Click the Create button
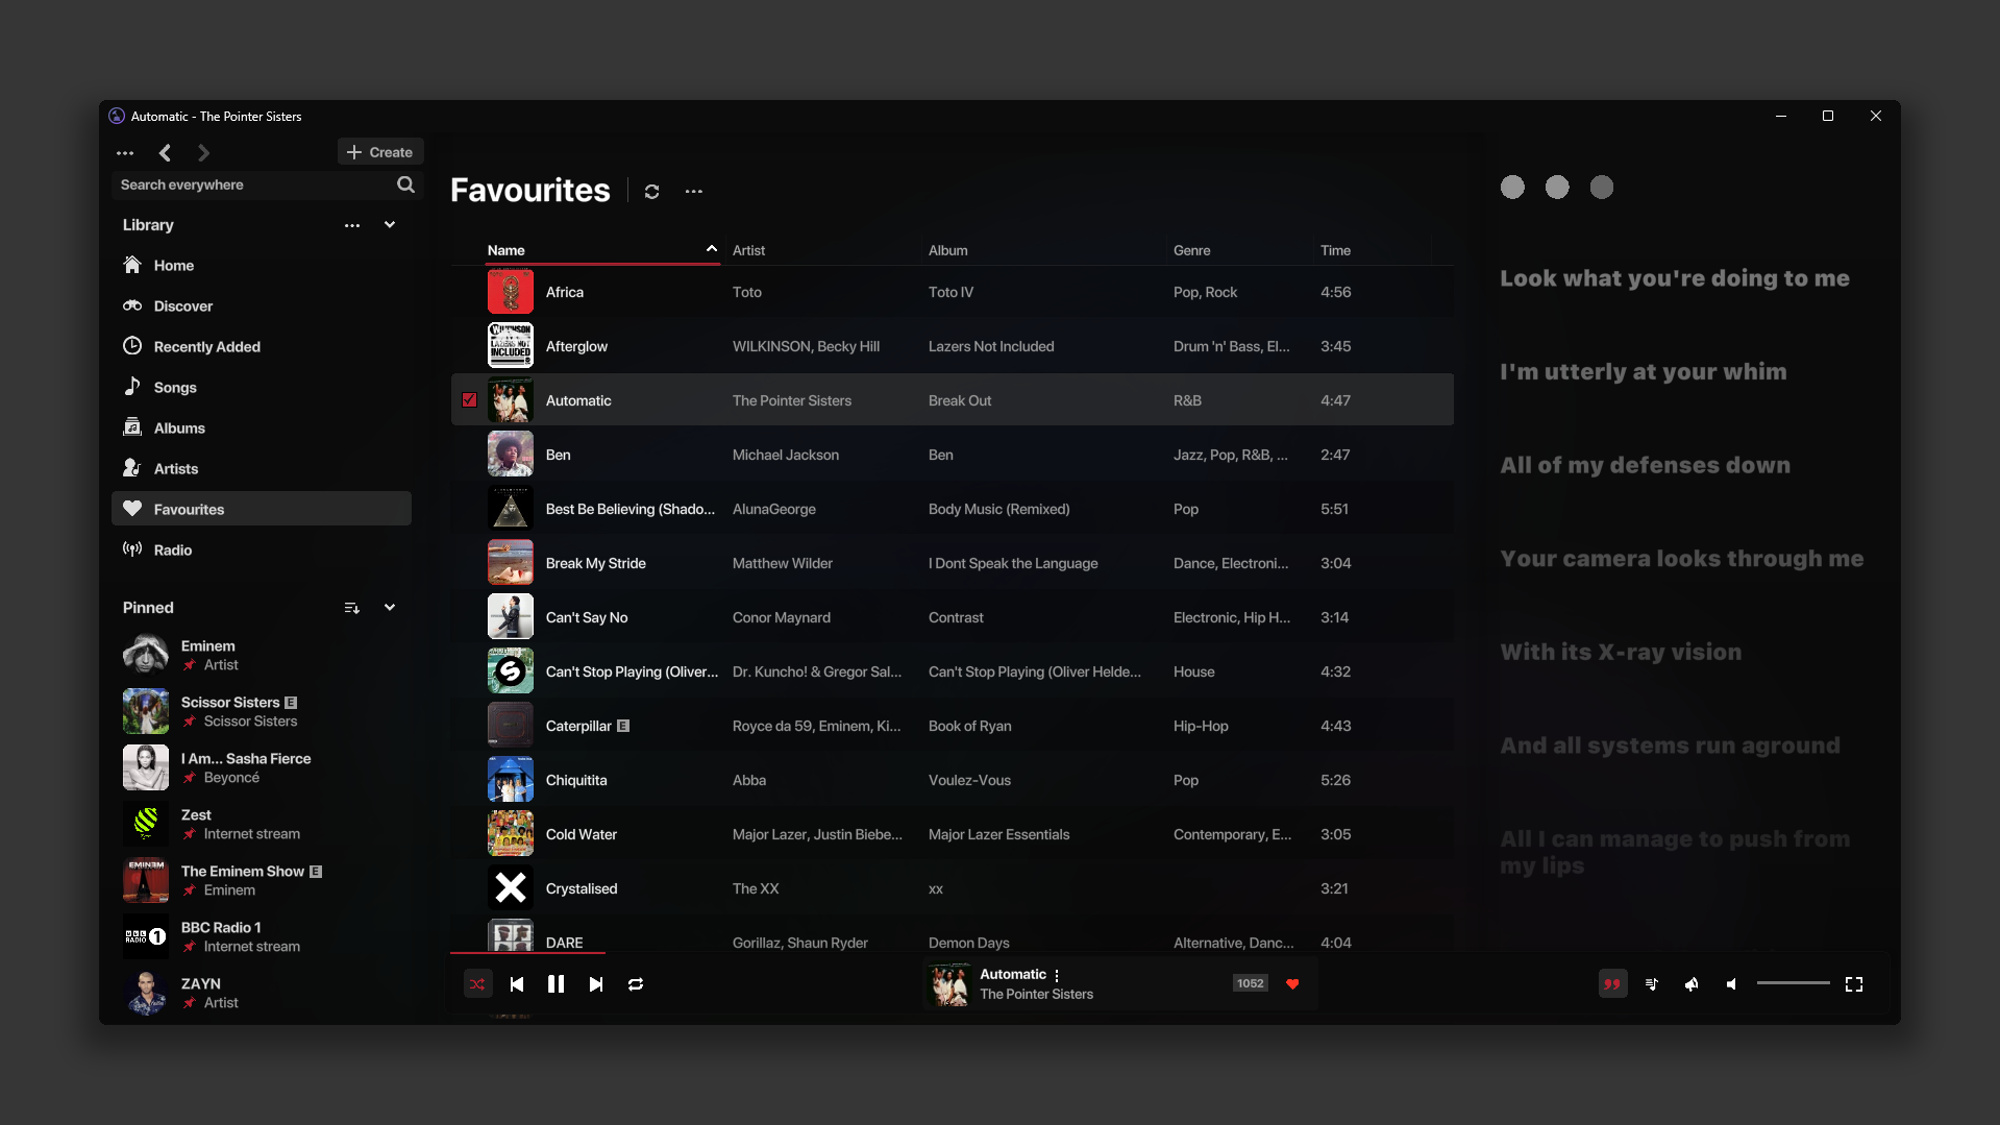The width and height of the screenshot is (2000, 1125). pyautogui.click(x=380, y=152)
